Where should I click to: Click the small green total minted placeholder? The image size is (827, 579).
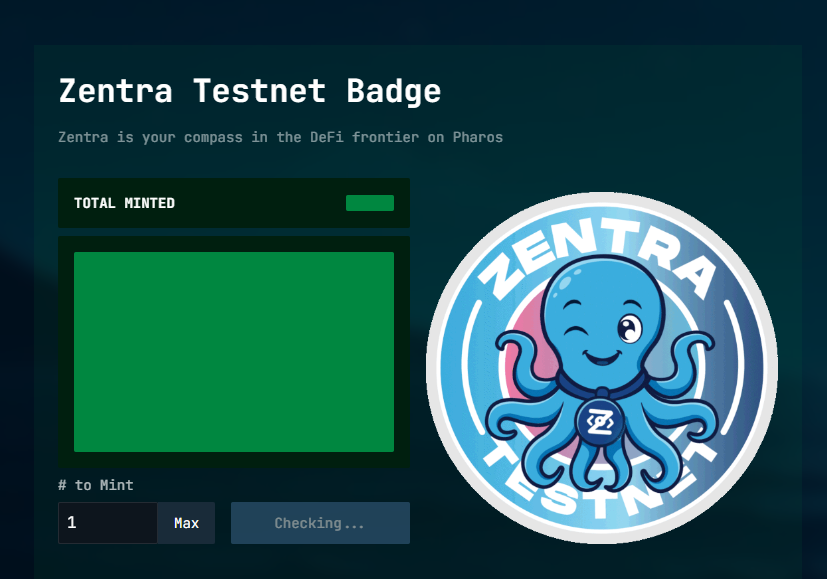[x=370, y=203]
